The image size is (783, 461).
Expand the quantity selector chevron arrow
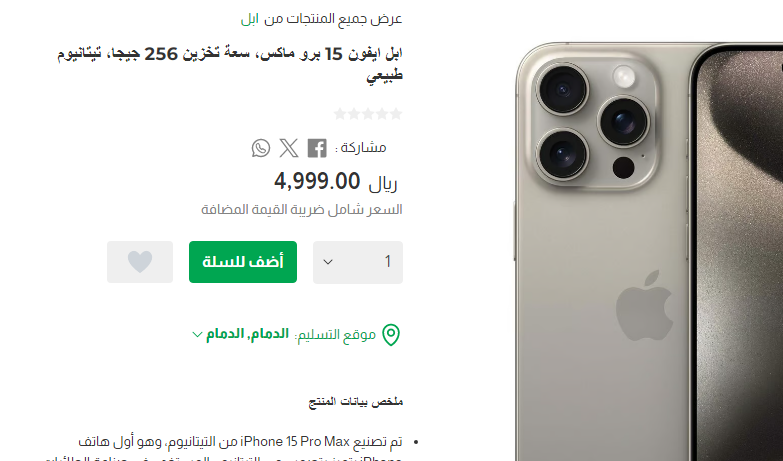328,262
